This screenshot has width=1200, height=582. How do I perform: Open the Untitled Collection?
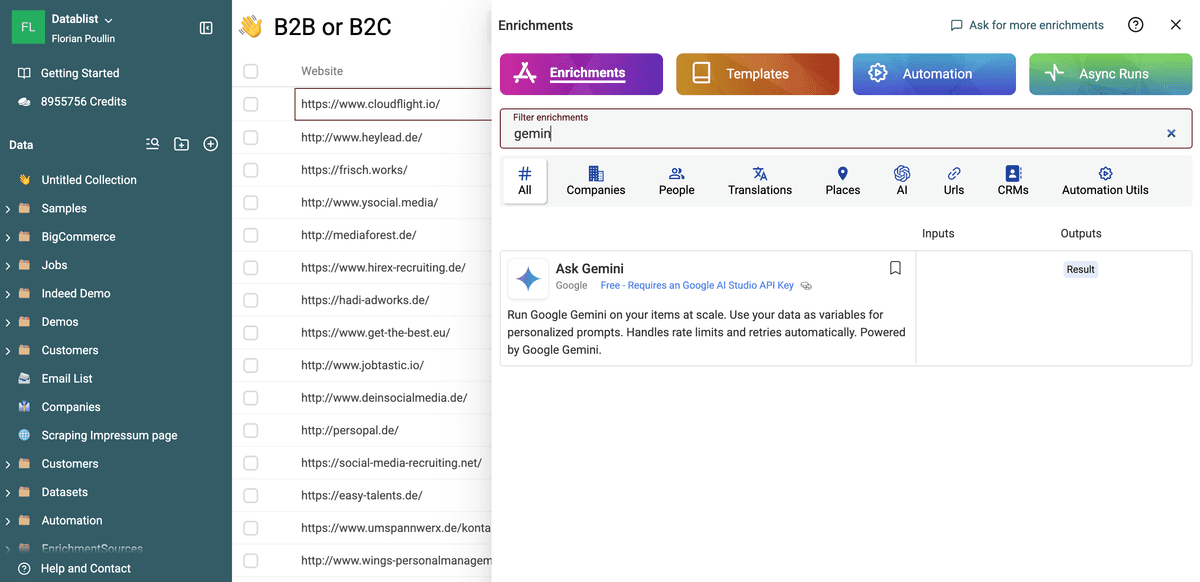(89, 180)
